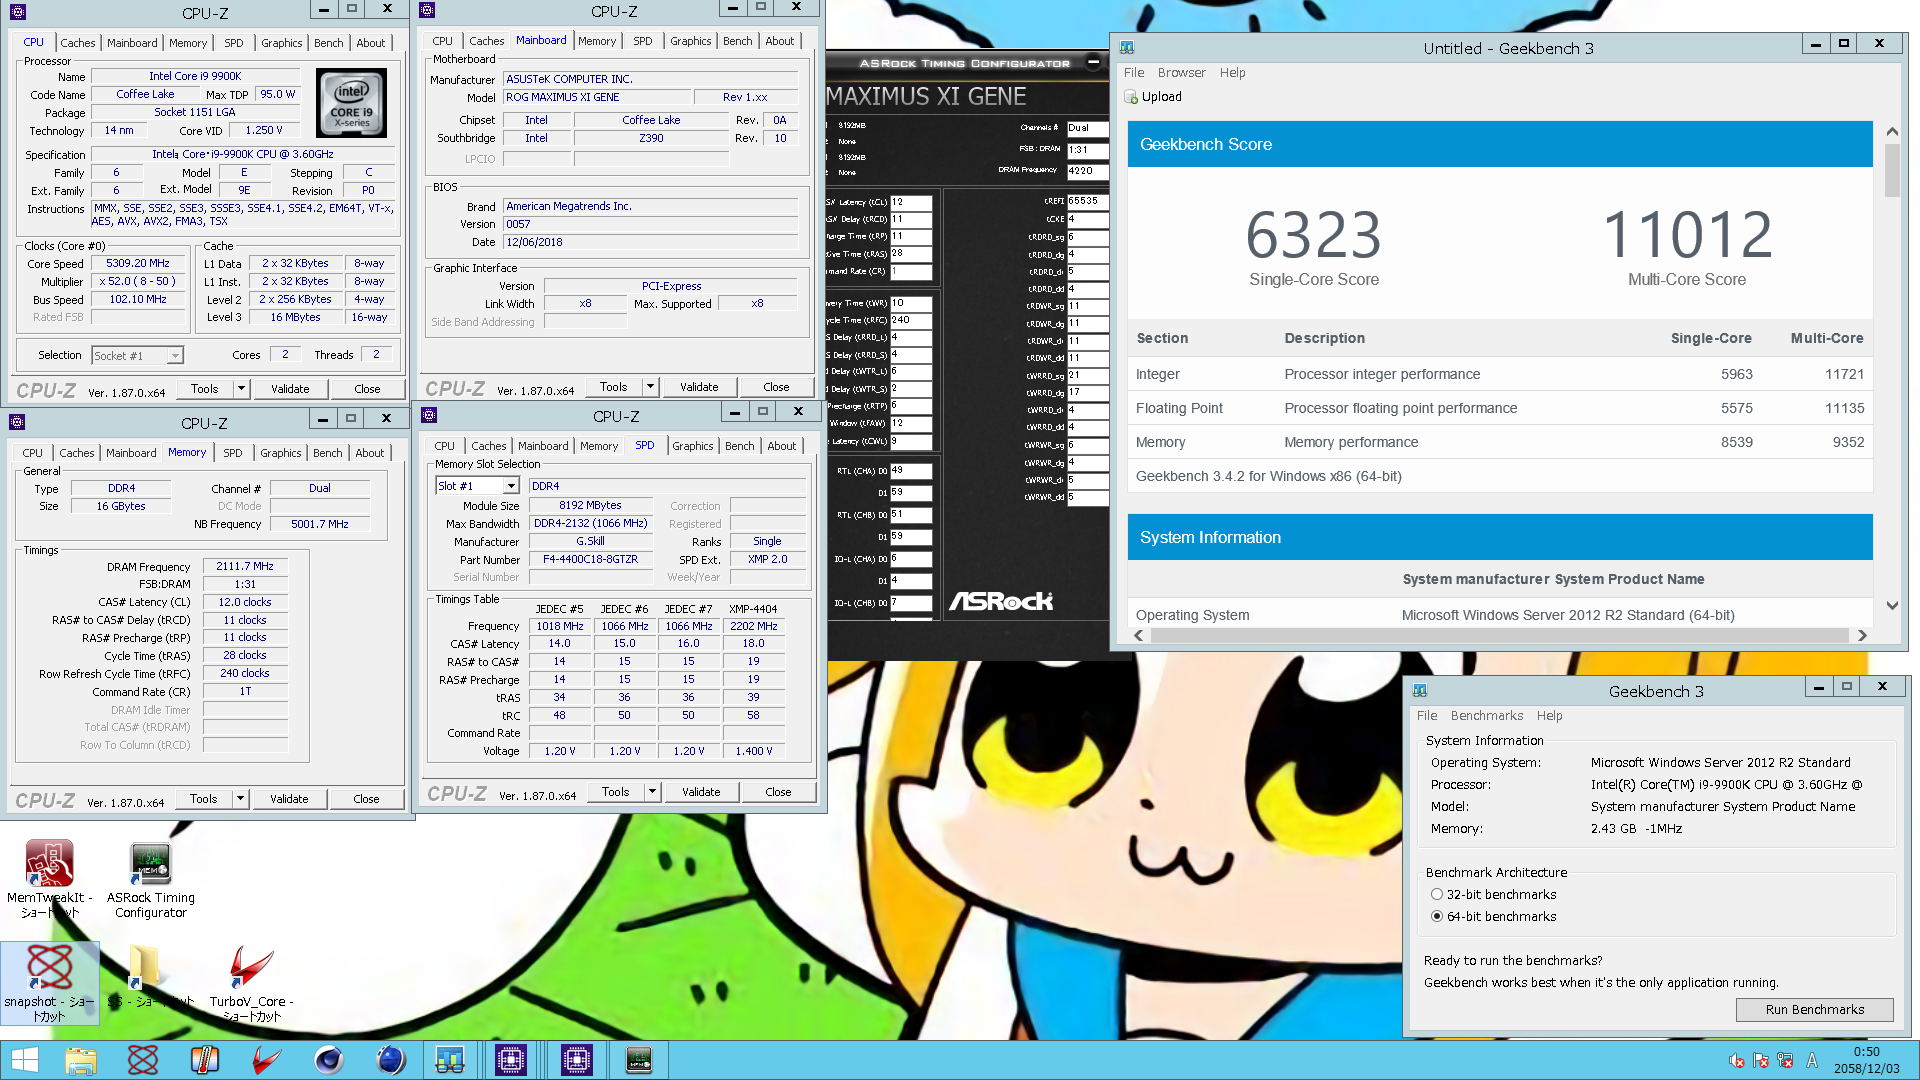Select the snapshot desktop shortcut
The image size is (1920, 1080).
click(x=49, y=983)
